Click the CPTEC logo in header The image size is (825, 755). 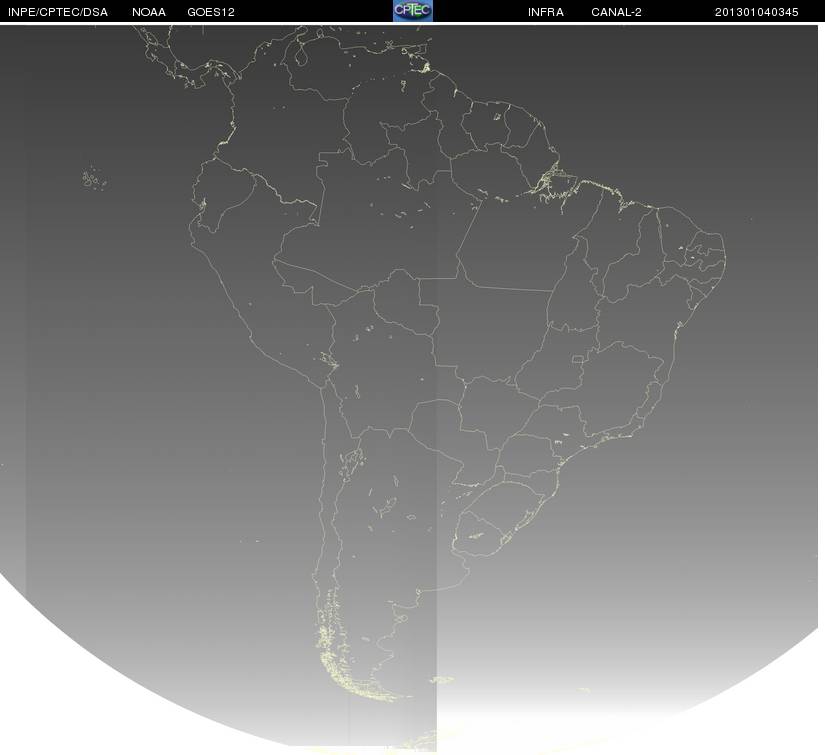(413, 11)
